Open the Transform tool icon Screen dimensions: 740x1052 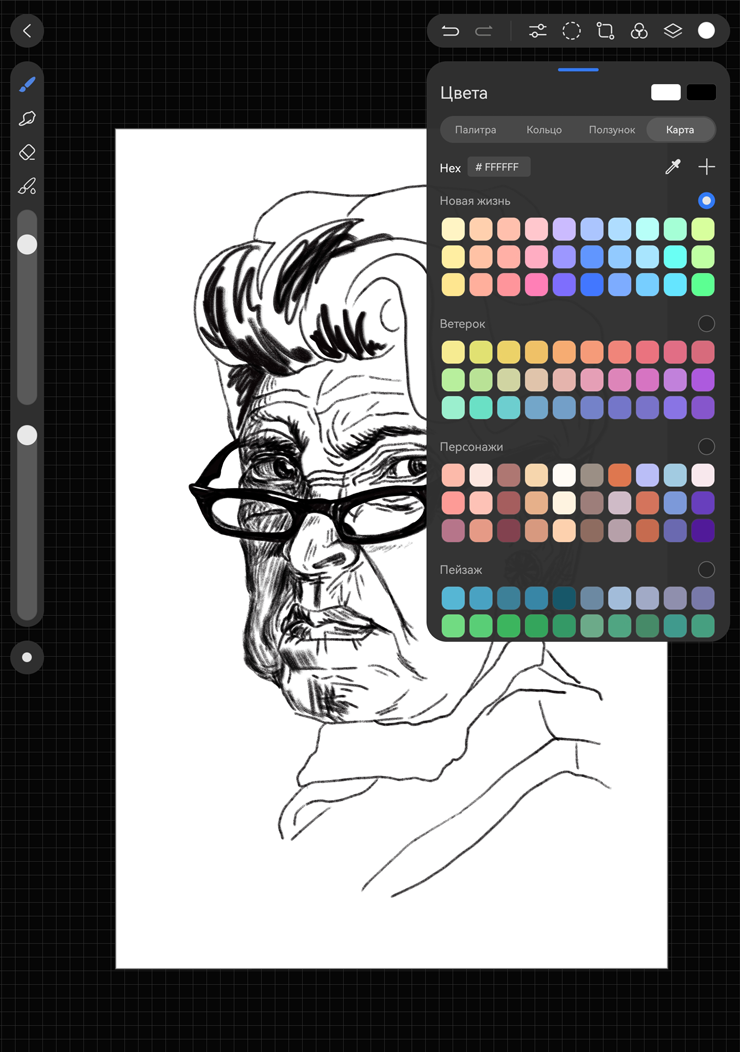point(605,31)
